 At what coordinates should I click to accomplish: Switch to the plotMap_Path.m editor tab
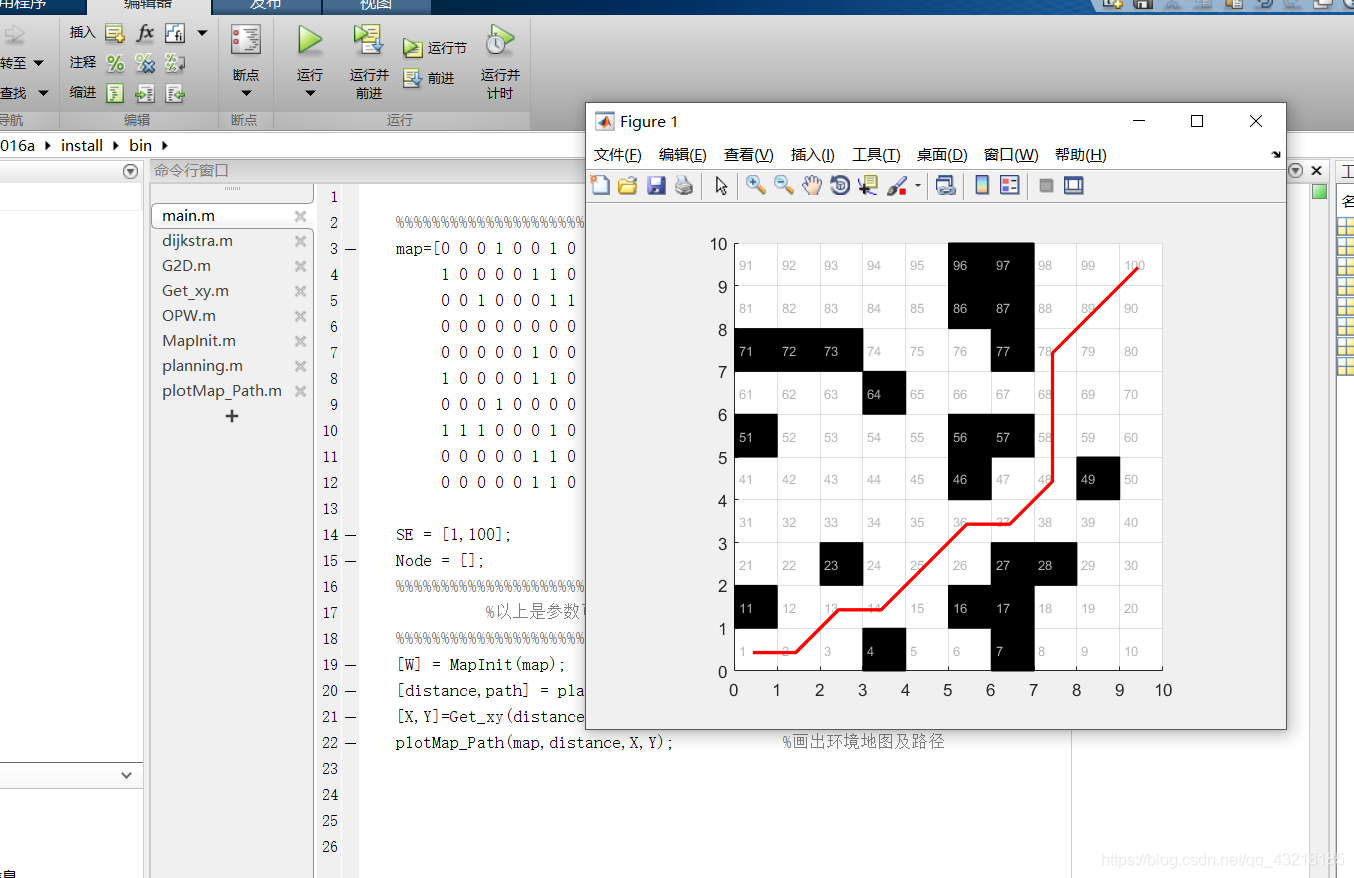222,391
